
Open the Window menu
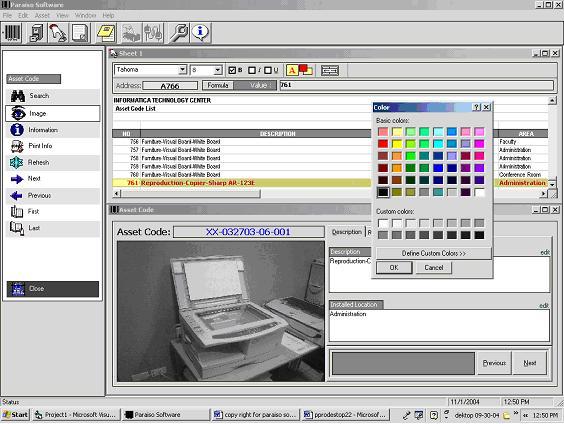85,15
